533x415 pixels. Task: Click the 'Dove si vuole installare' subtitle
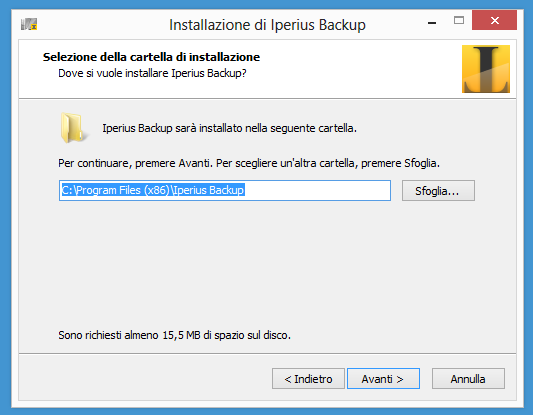click(152, 73)
